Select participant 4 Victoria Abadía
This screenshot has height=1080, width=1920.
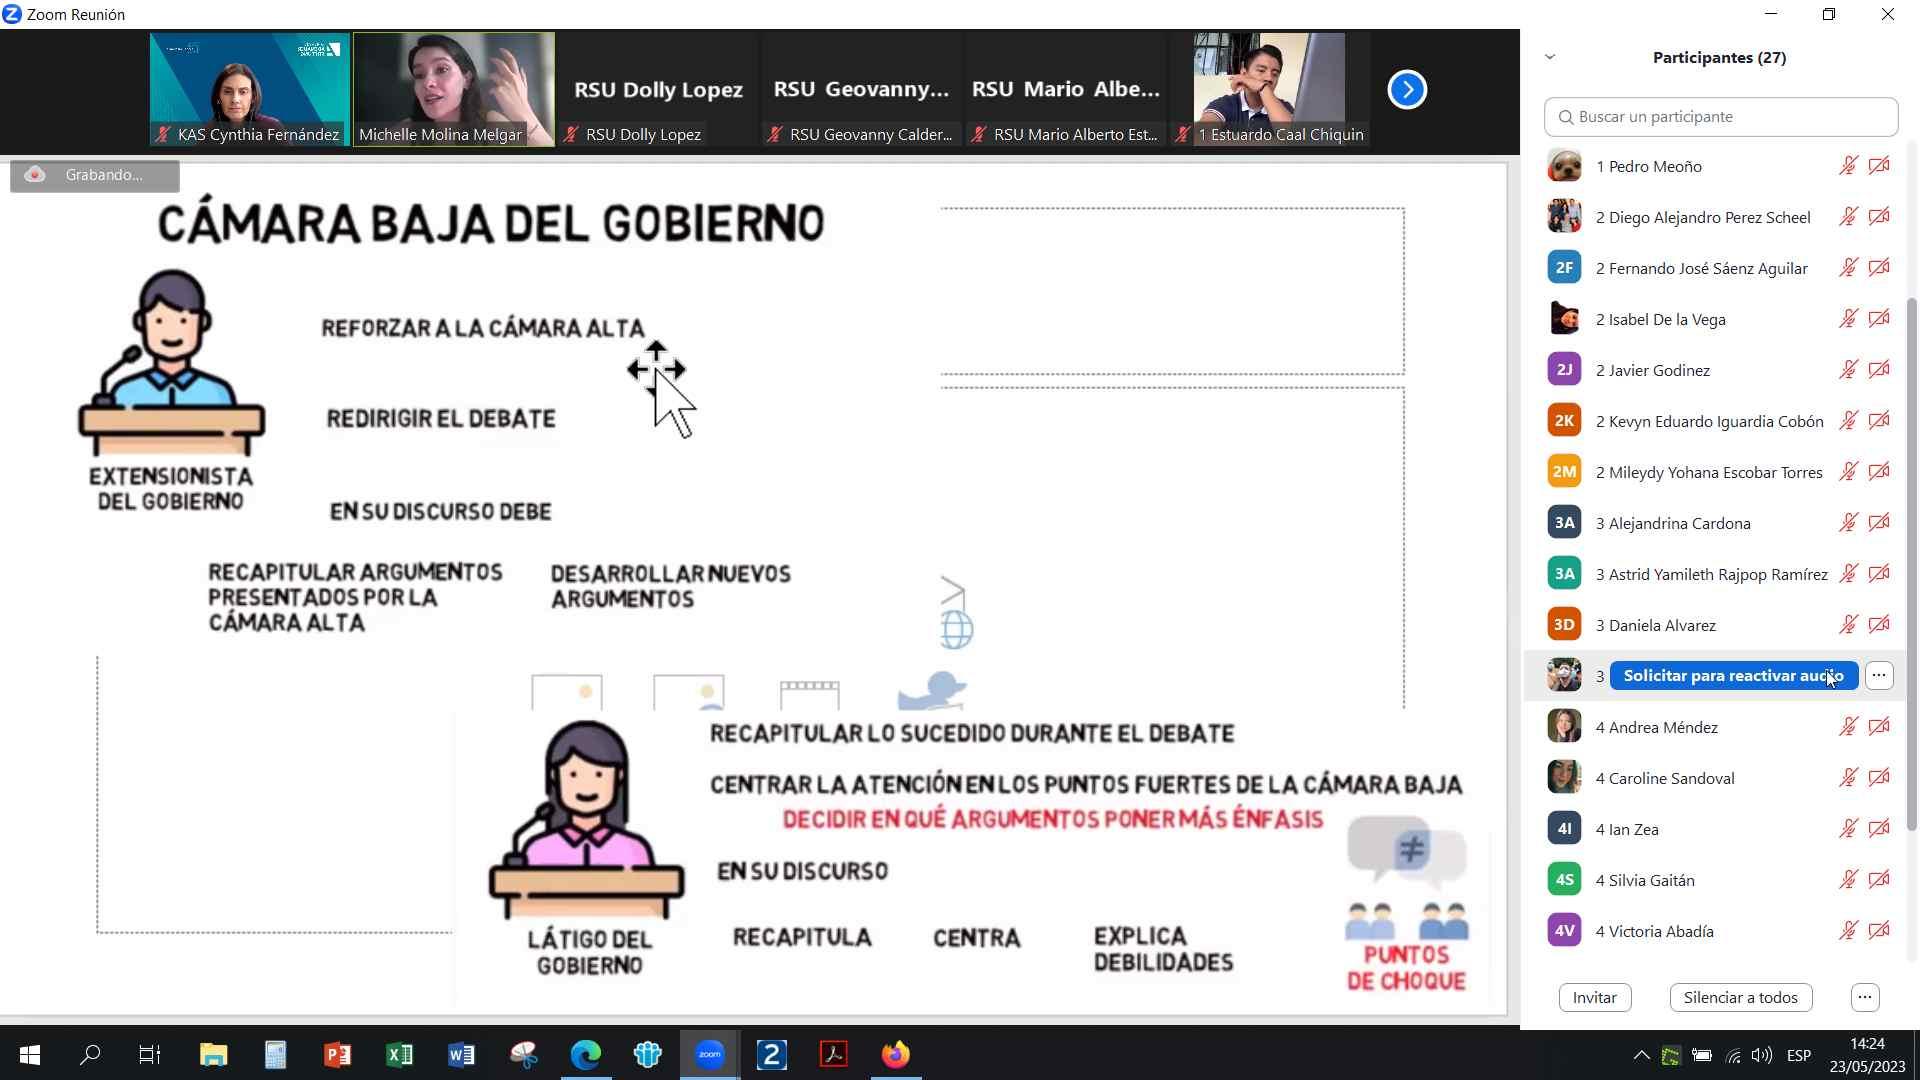pos(1654,931)
